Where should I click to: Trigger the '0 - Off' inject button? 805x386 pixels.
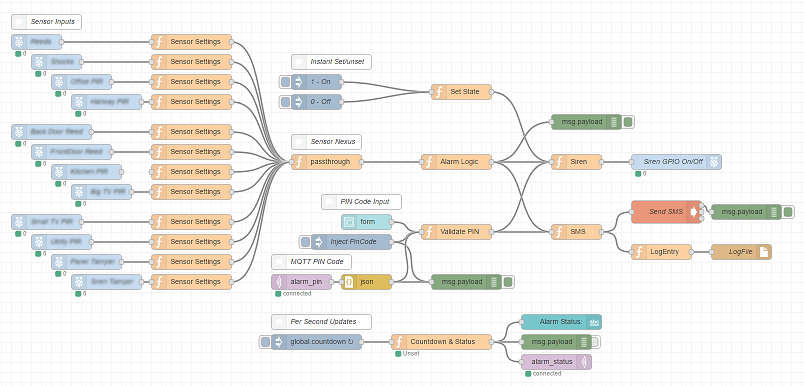coord(285,102)
